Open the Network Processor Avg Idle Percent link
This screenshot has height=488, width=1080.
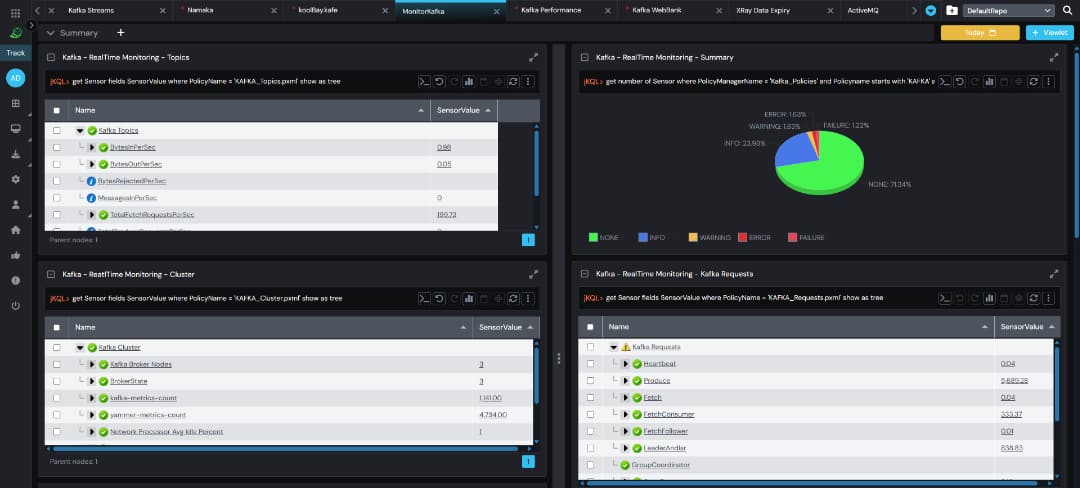point(167,432)
